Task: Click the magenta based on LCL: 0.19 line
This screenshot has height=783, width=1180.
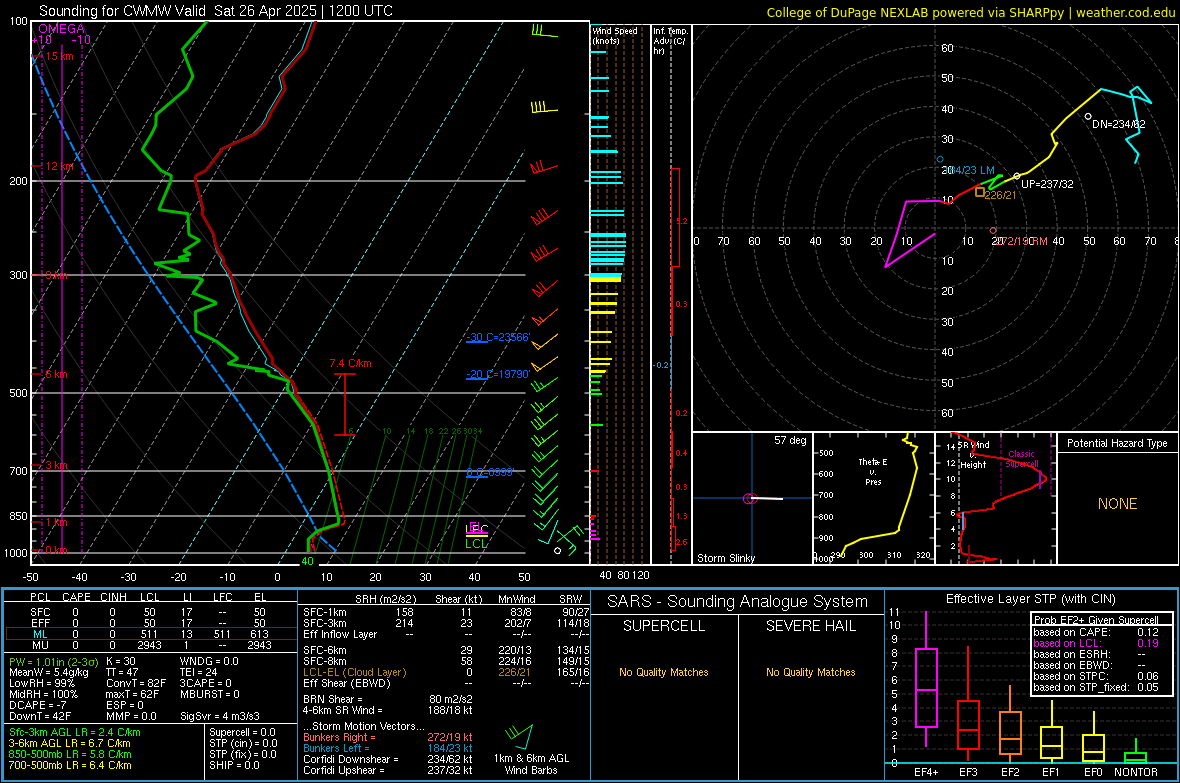Action: (x=1096, y=644)
